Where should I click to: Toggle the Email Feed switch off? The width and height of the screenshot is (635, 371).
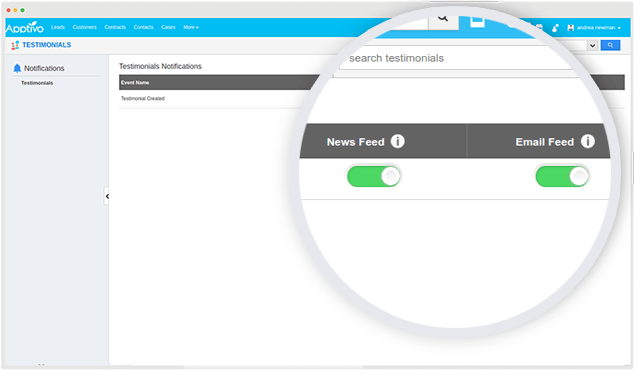(x=562, y=176)
